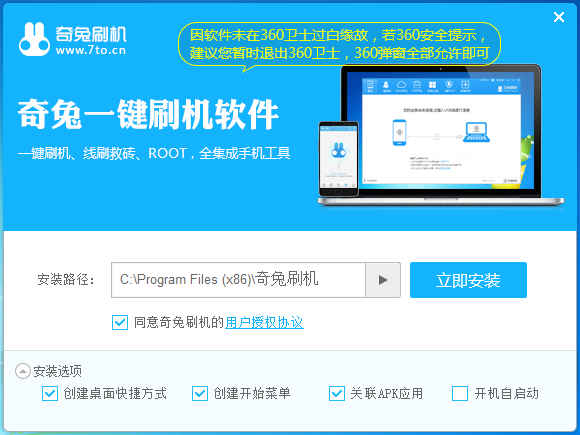This screenshot has height=435, width=580.
Task: Click the 奇兔刷机 rabbit logo icon
Action: point(34,39)
